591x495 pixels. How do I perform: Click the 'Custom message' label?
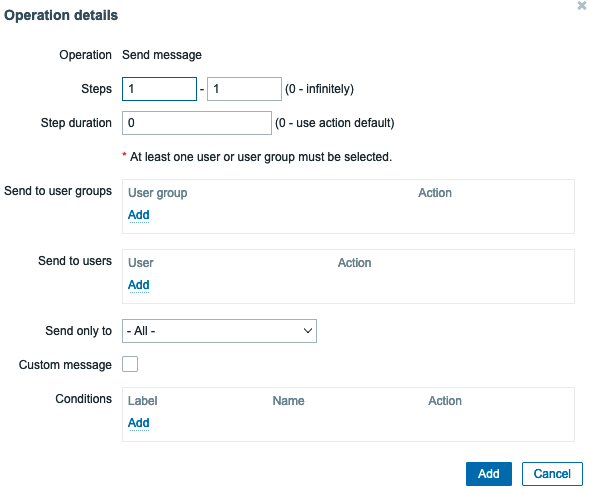pyautogui.click(x=65, y=365)
